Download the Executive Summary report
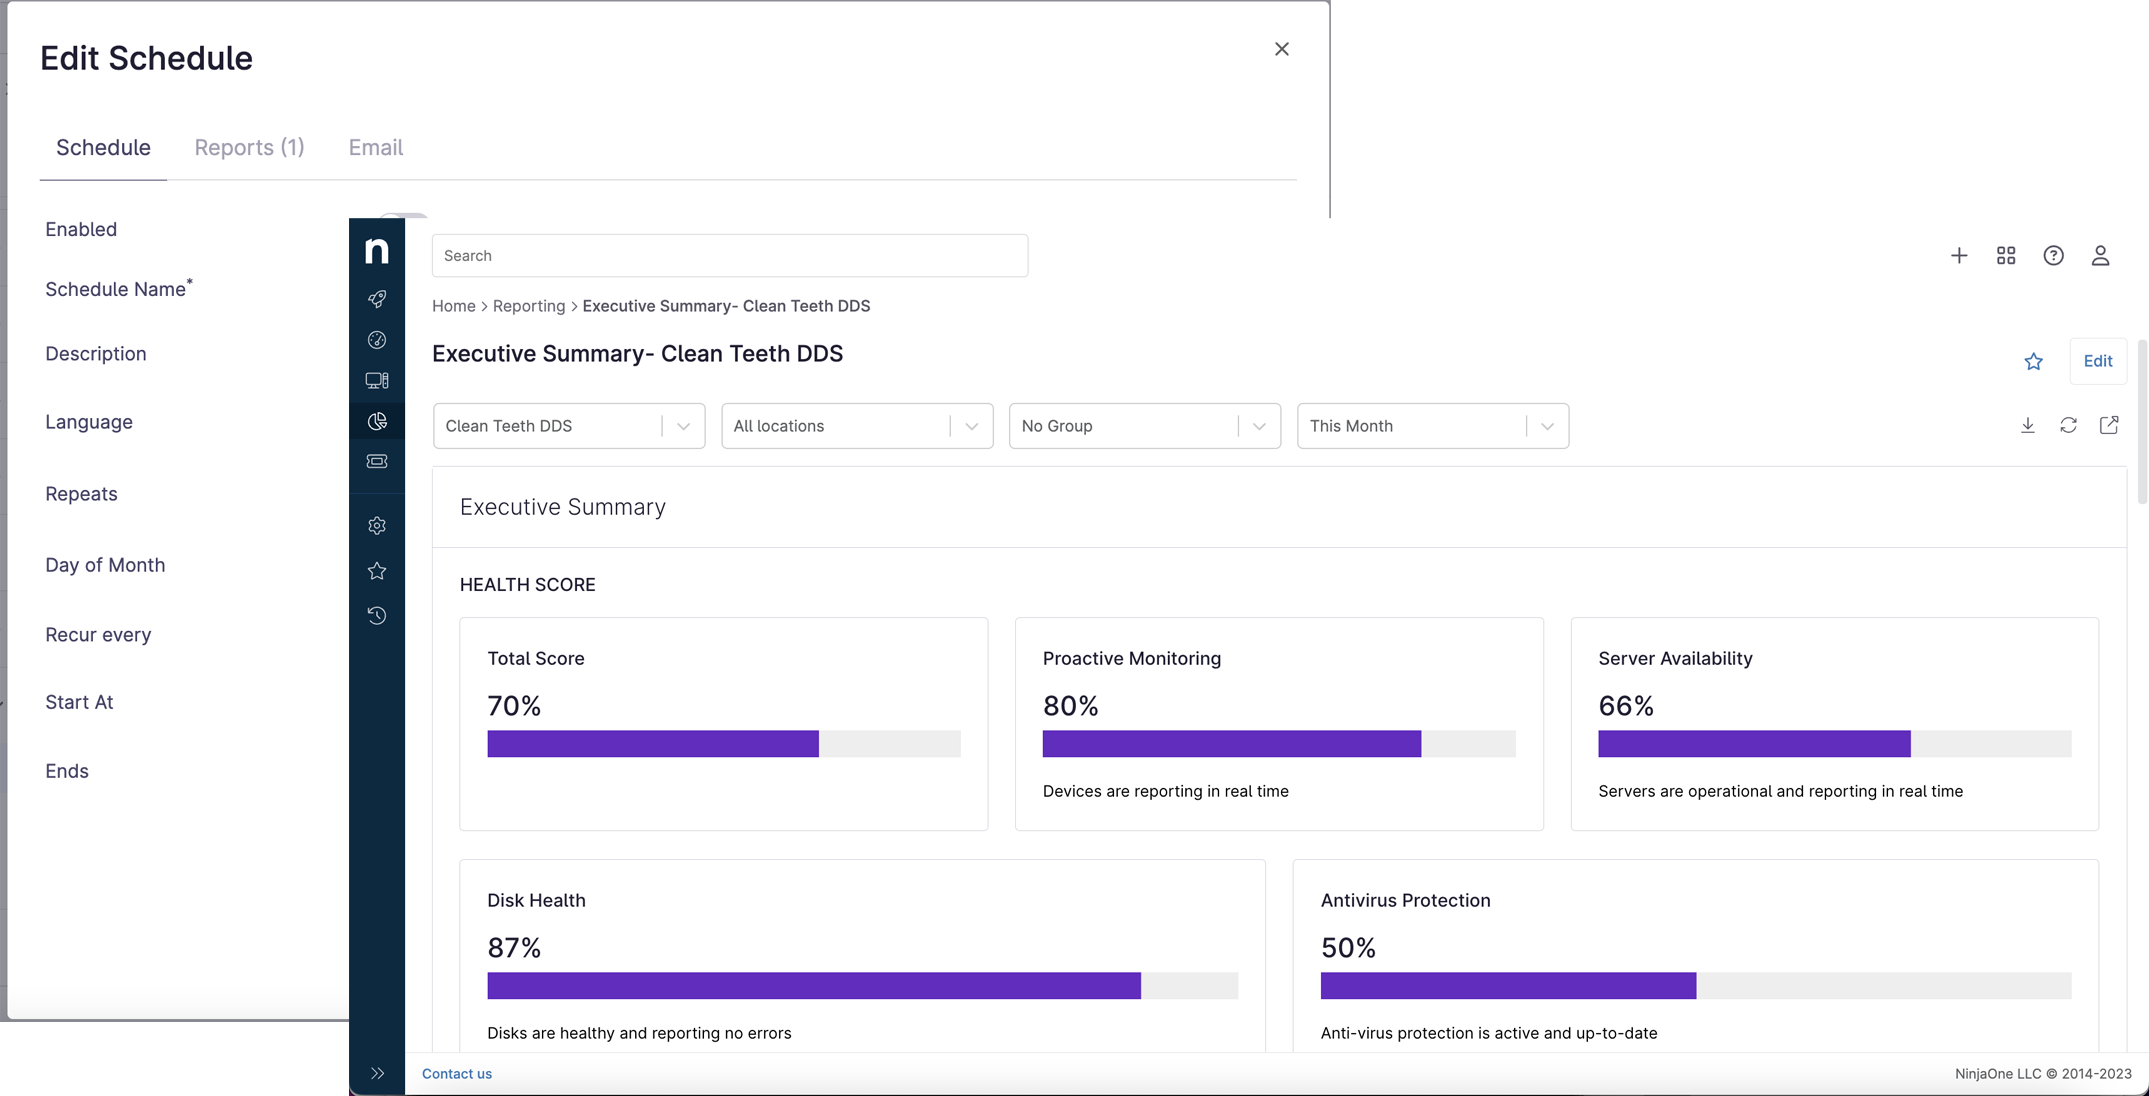This screenshot has width=2149, height=1096. (x=2028, y=425)
